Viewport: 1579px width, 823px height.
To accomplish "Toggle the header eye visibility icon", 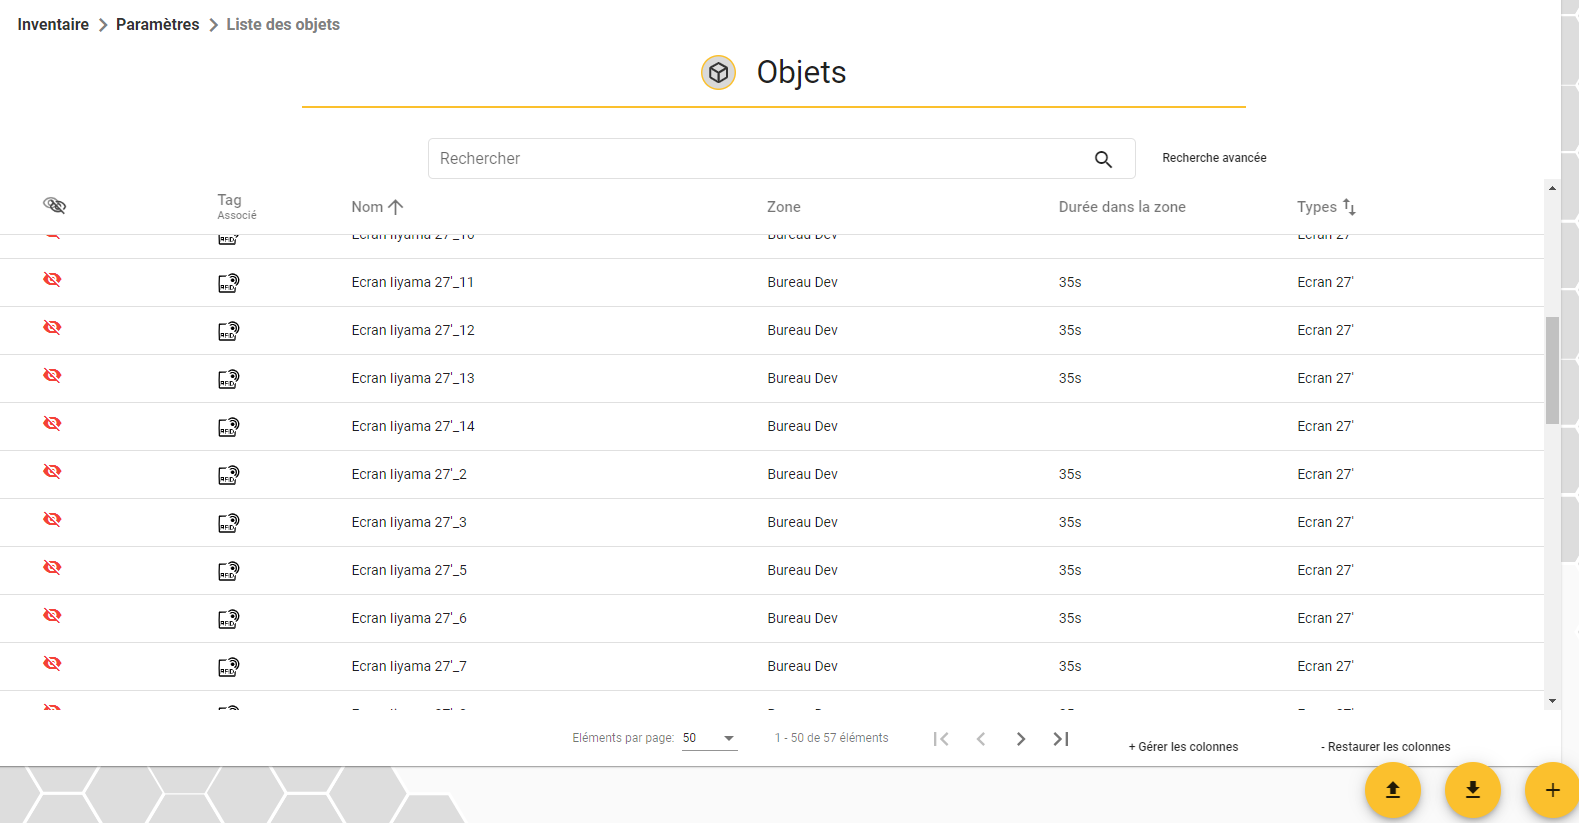I will point(55,205).
